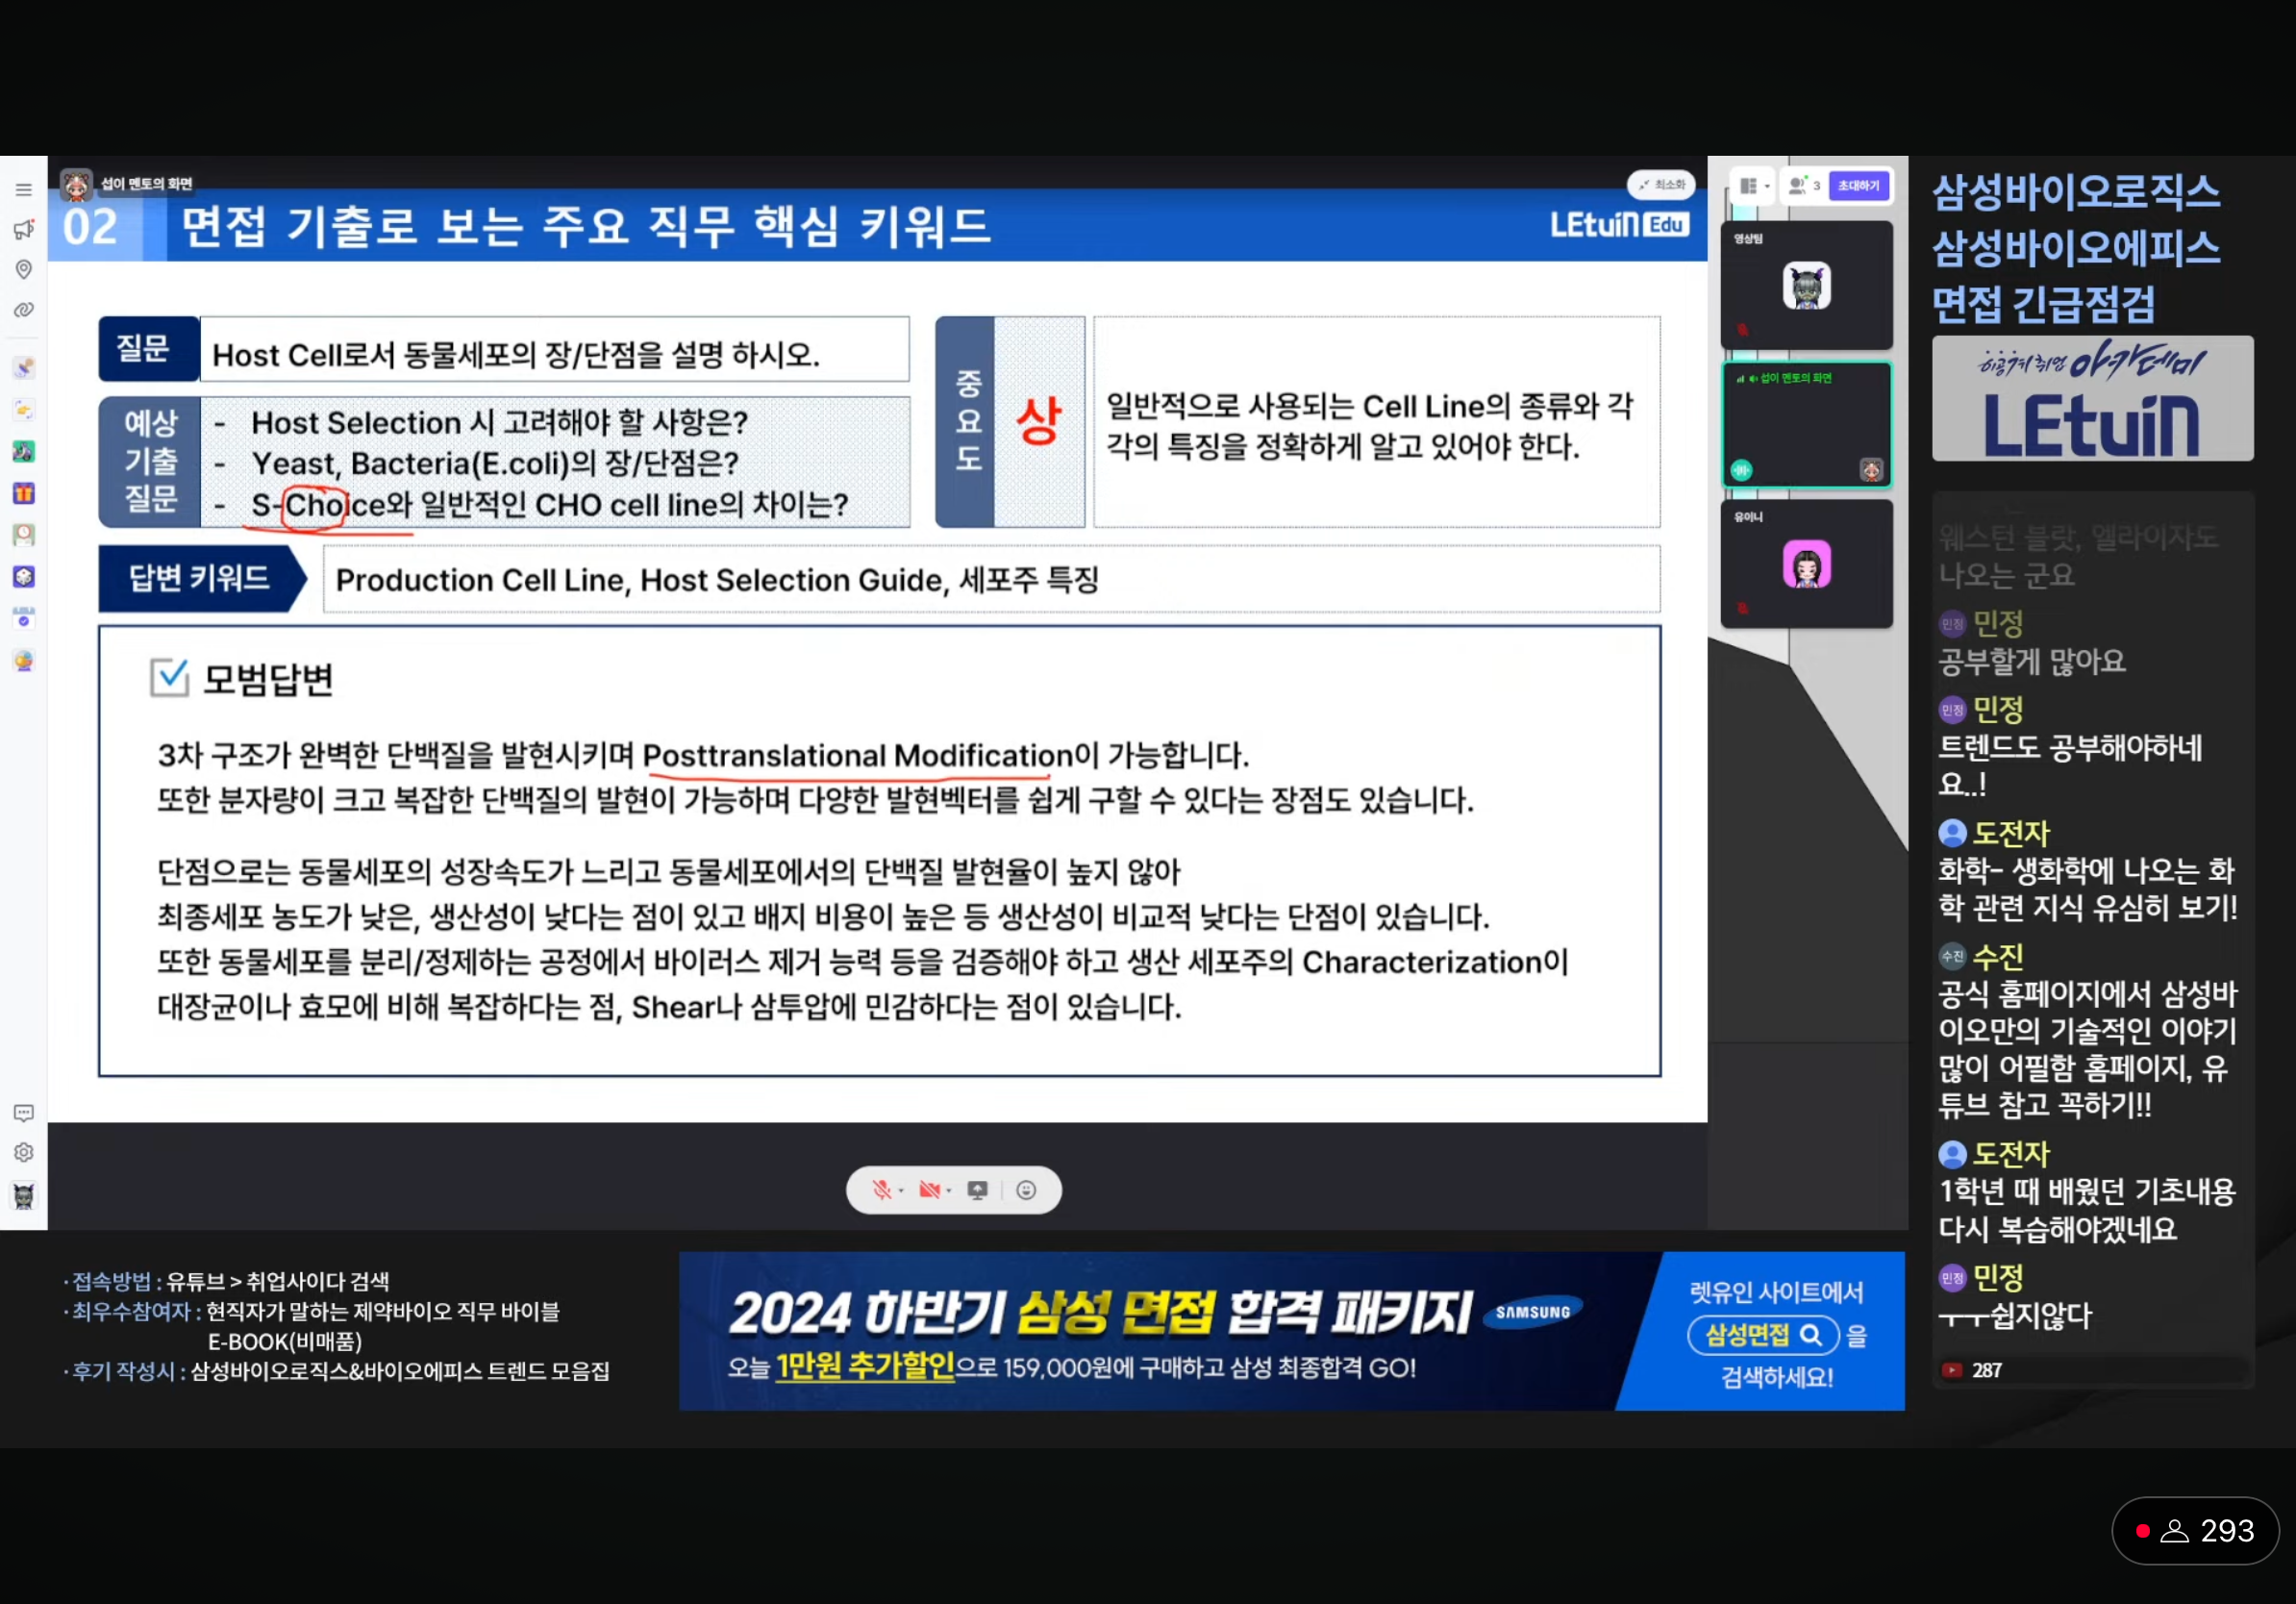Click the 삼성면접 search pill in banner
2296x1604 pixels.
click(x=1763, y=1335)
